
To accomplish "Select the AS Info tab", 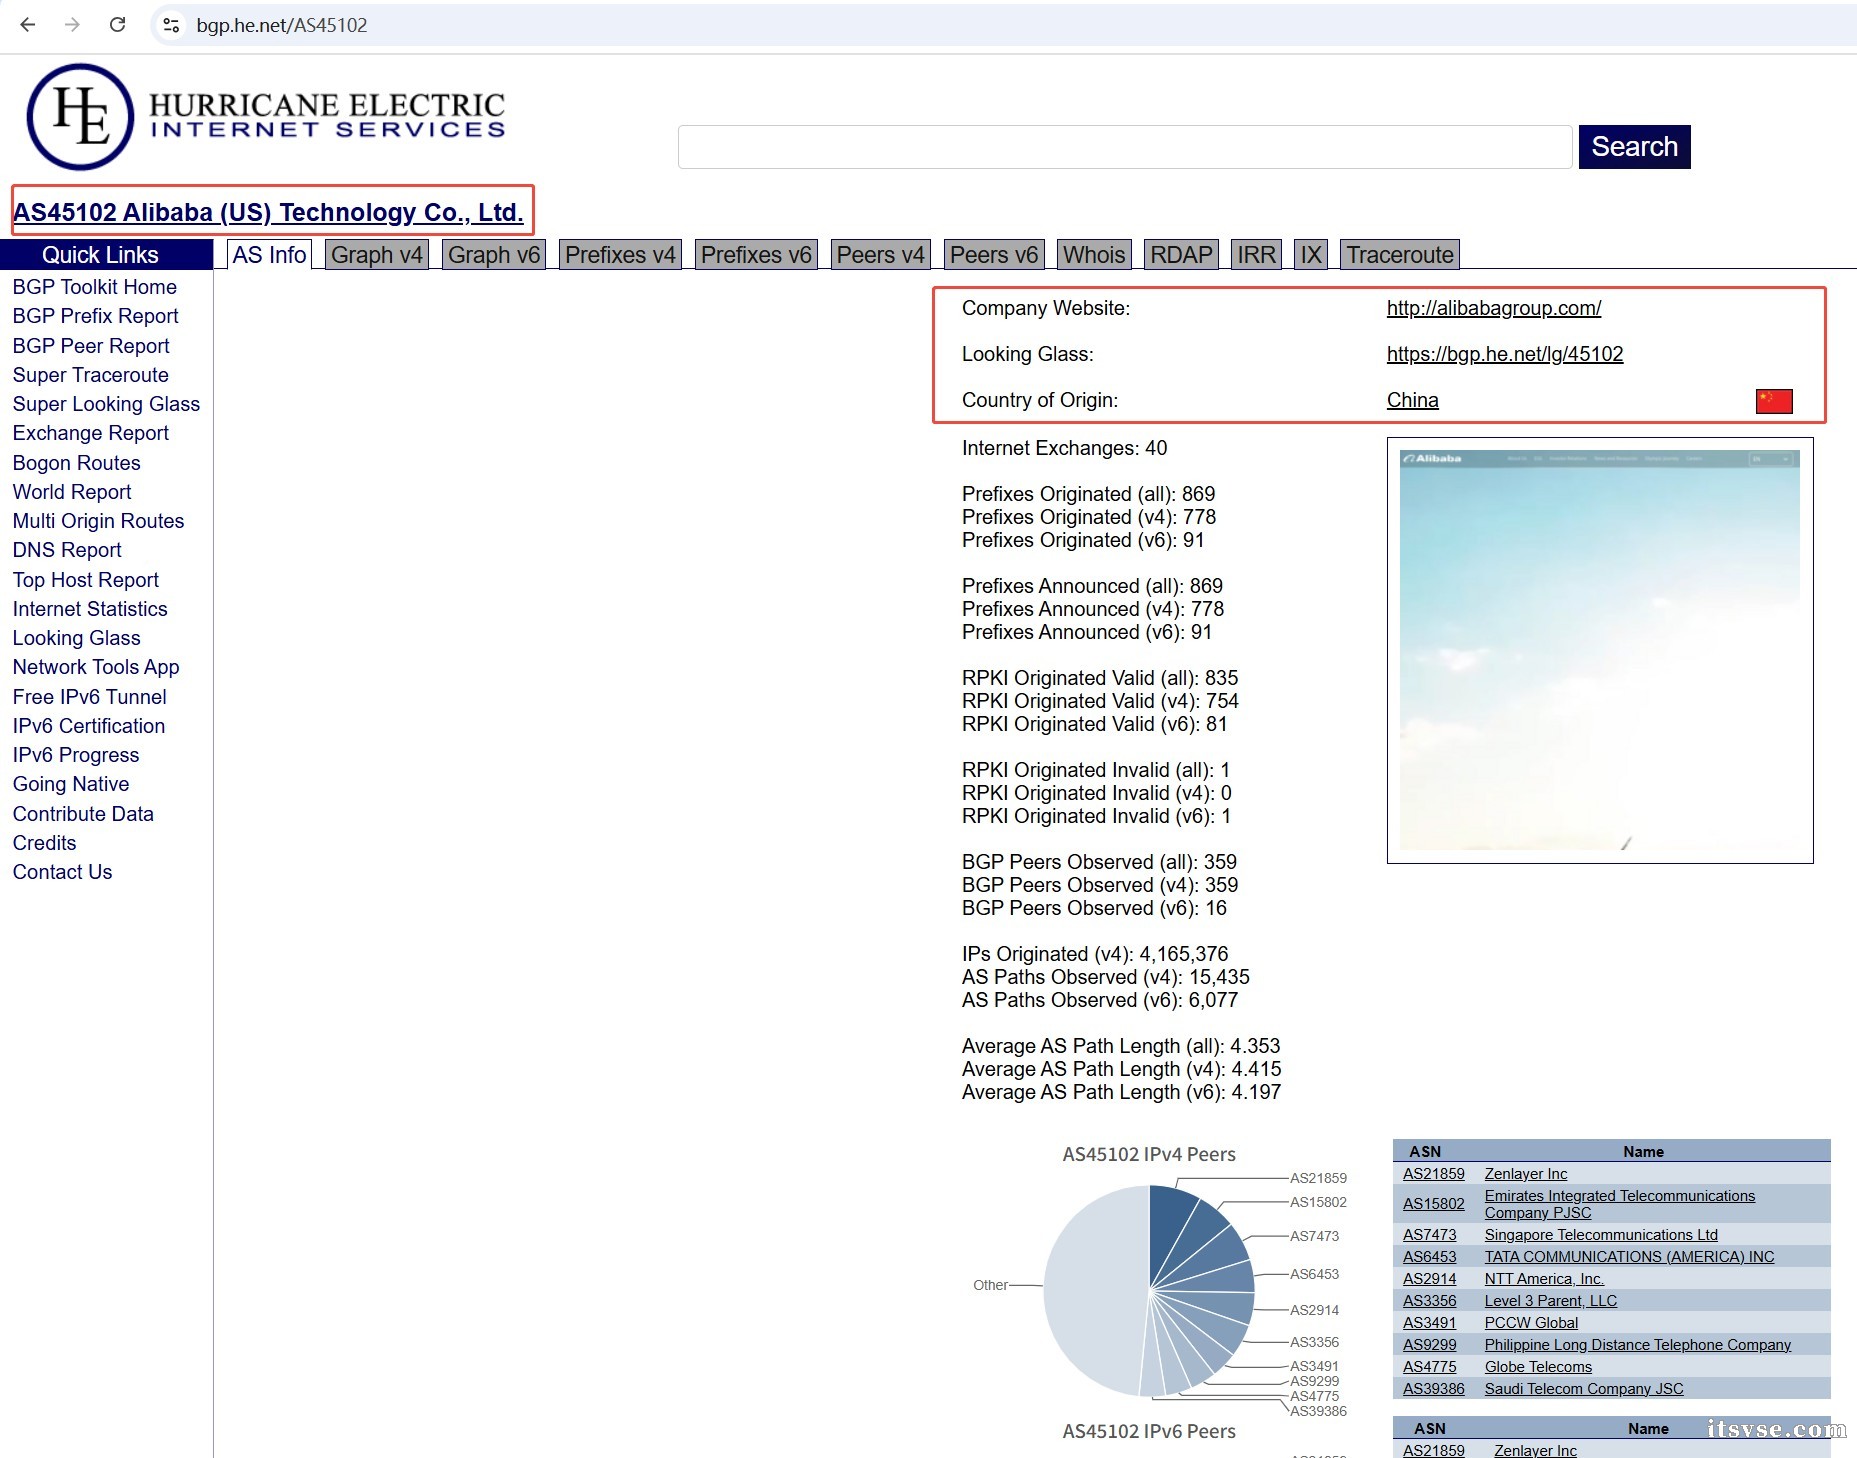I will pos(269,255).
